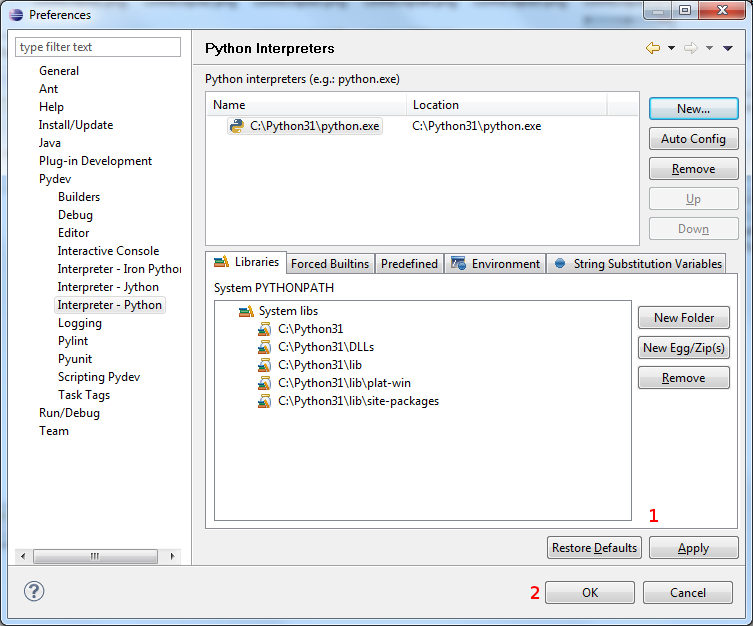
Task: Click the icon beside C:\Python31\lib\site-packages
Action: tap(264, 401)
